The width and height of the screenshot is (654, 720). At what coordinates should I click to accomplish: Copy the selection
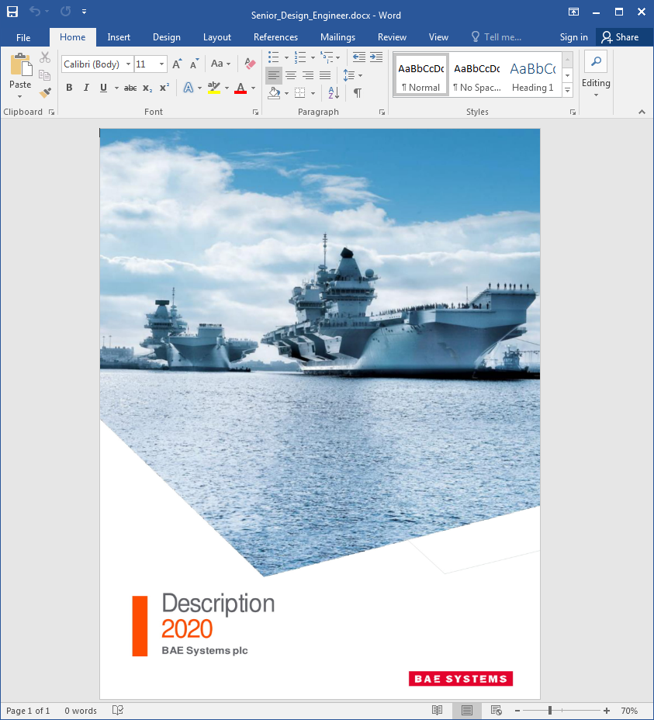(45, 75)
